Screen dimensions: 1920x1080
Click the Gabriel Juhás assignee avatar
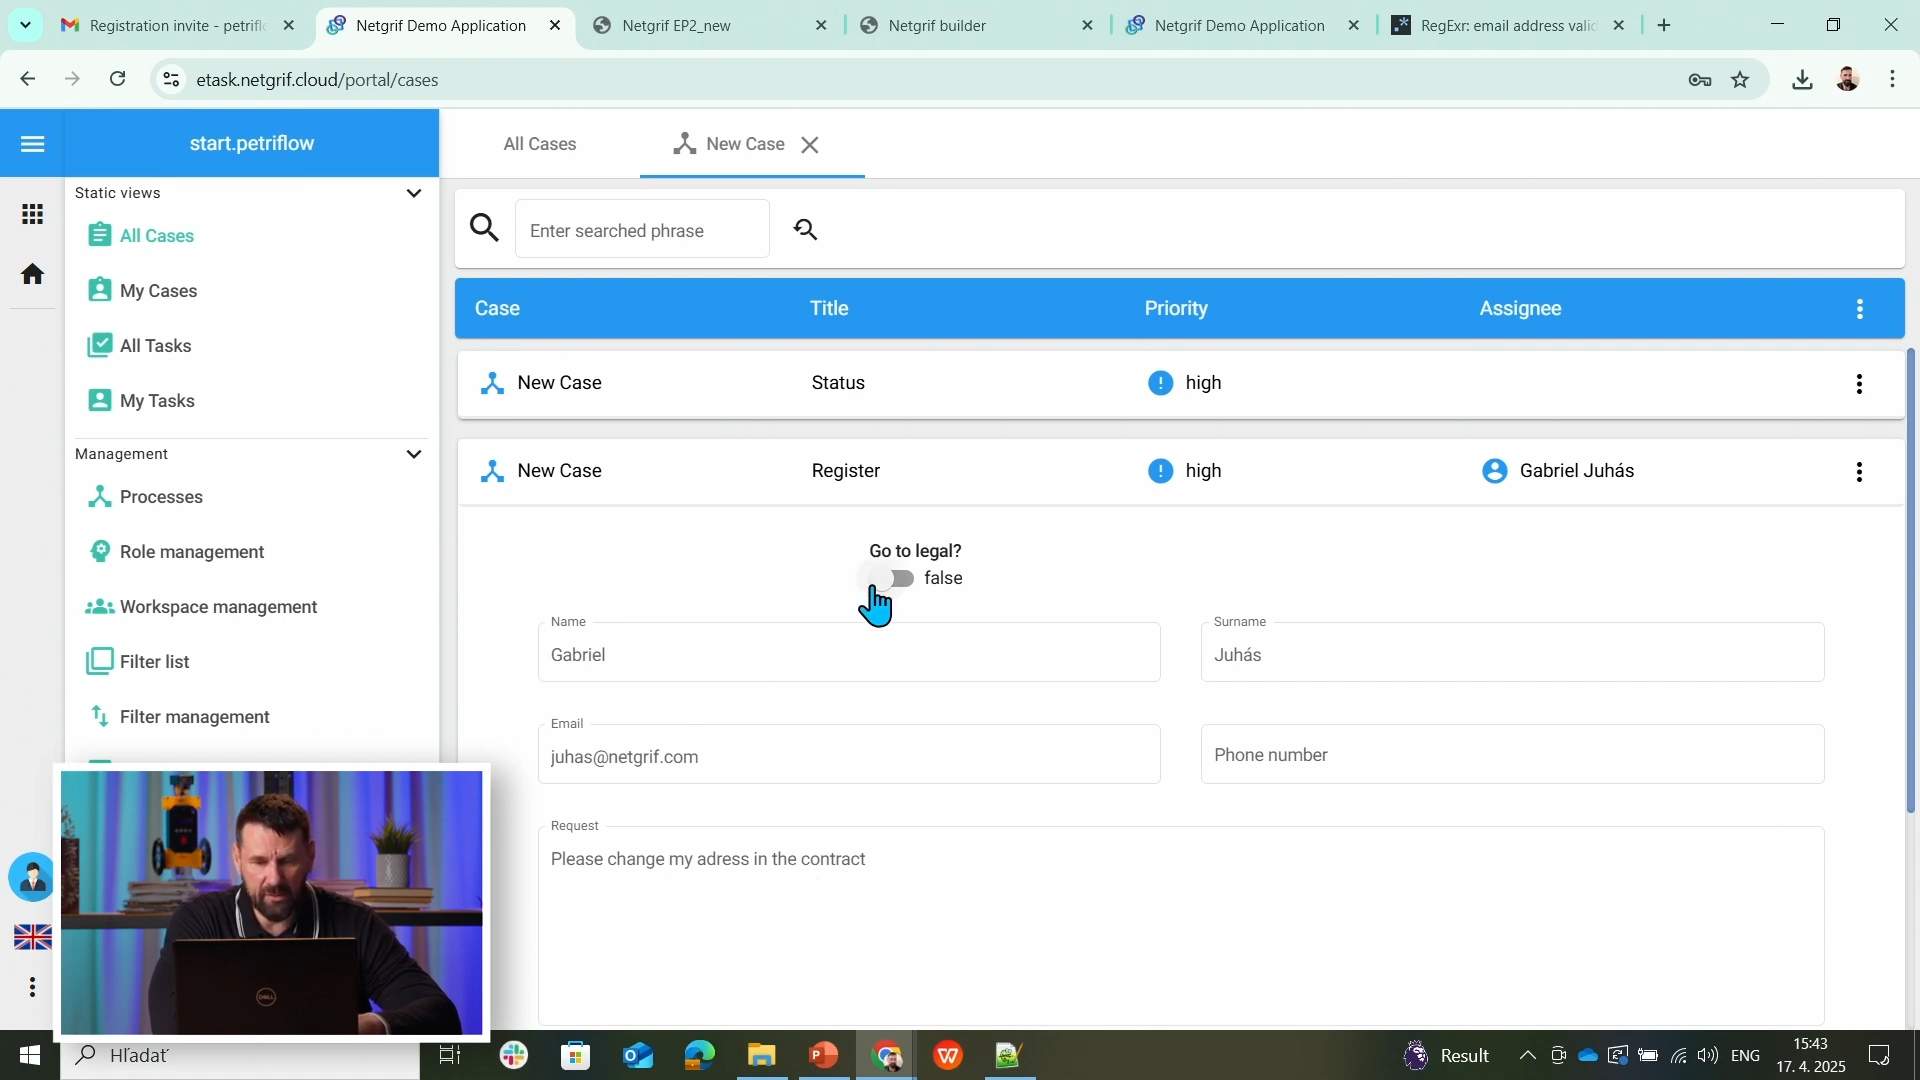point(1493,470)
